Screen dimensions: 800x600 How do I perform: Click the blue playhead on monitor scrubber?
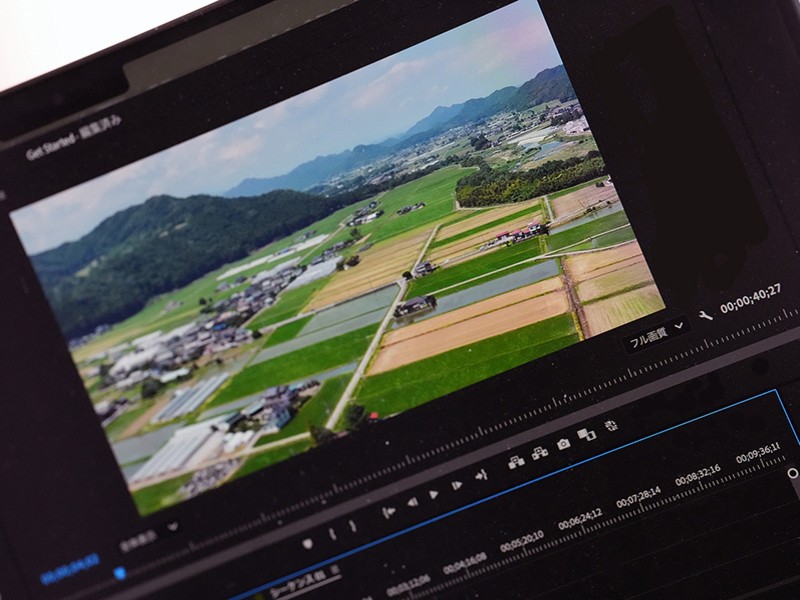tap(120, 573)
